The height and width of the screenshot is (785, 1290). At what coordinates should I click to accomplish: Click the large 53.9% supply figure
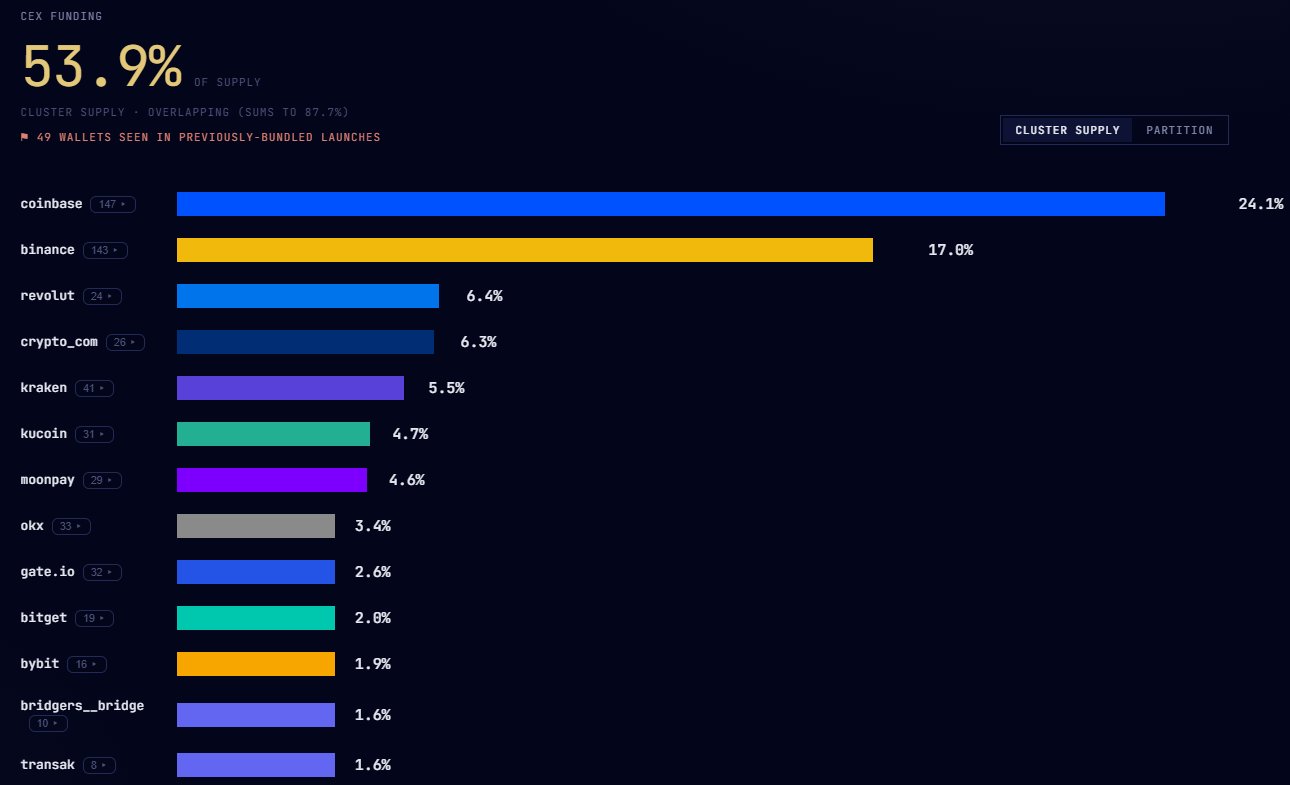[102, 67]
